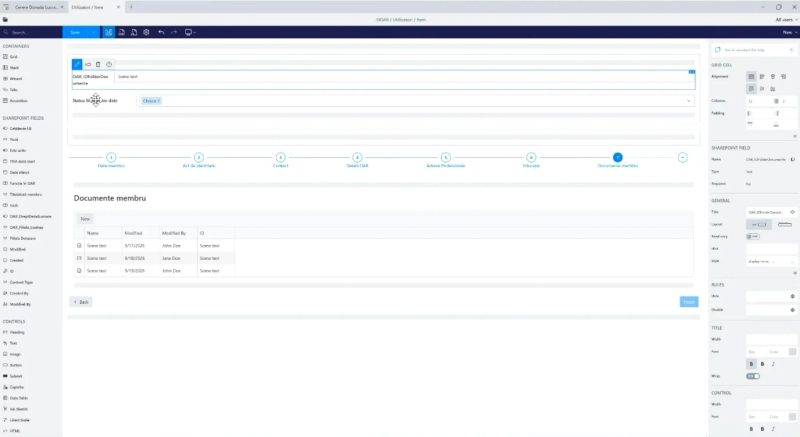
Task: Open form settings gear in top toolbar
Action: 146,32
